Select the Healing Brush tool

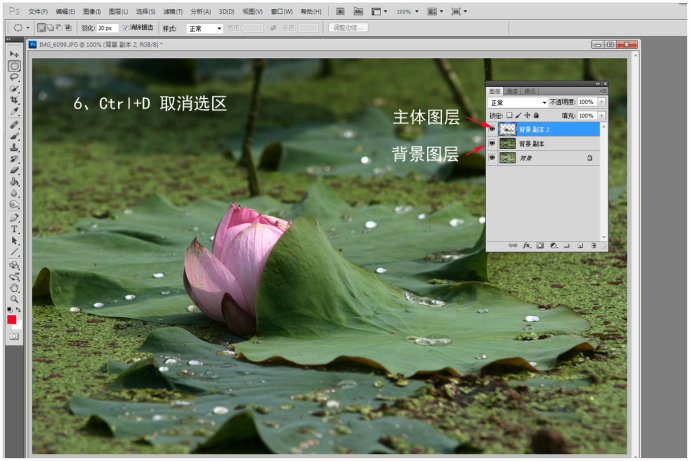(14, 125)
